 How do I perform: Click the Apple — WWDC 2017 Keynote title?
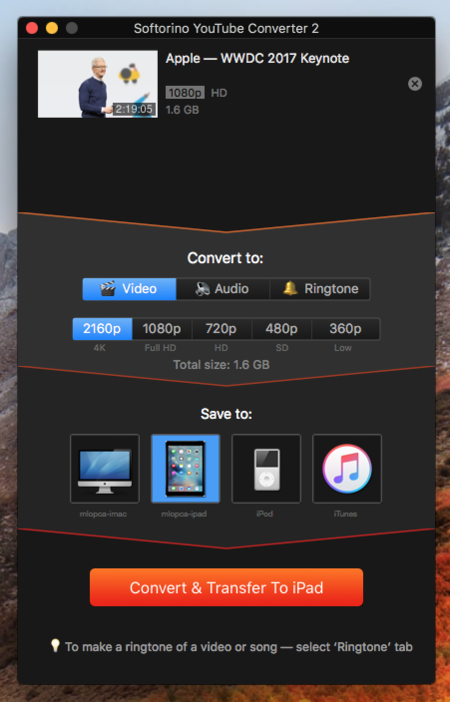pyautogui.click(x=257, y=59)
